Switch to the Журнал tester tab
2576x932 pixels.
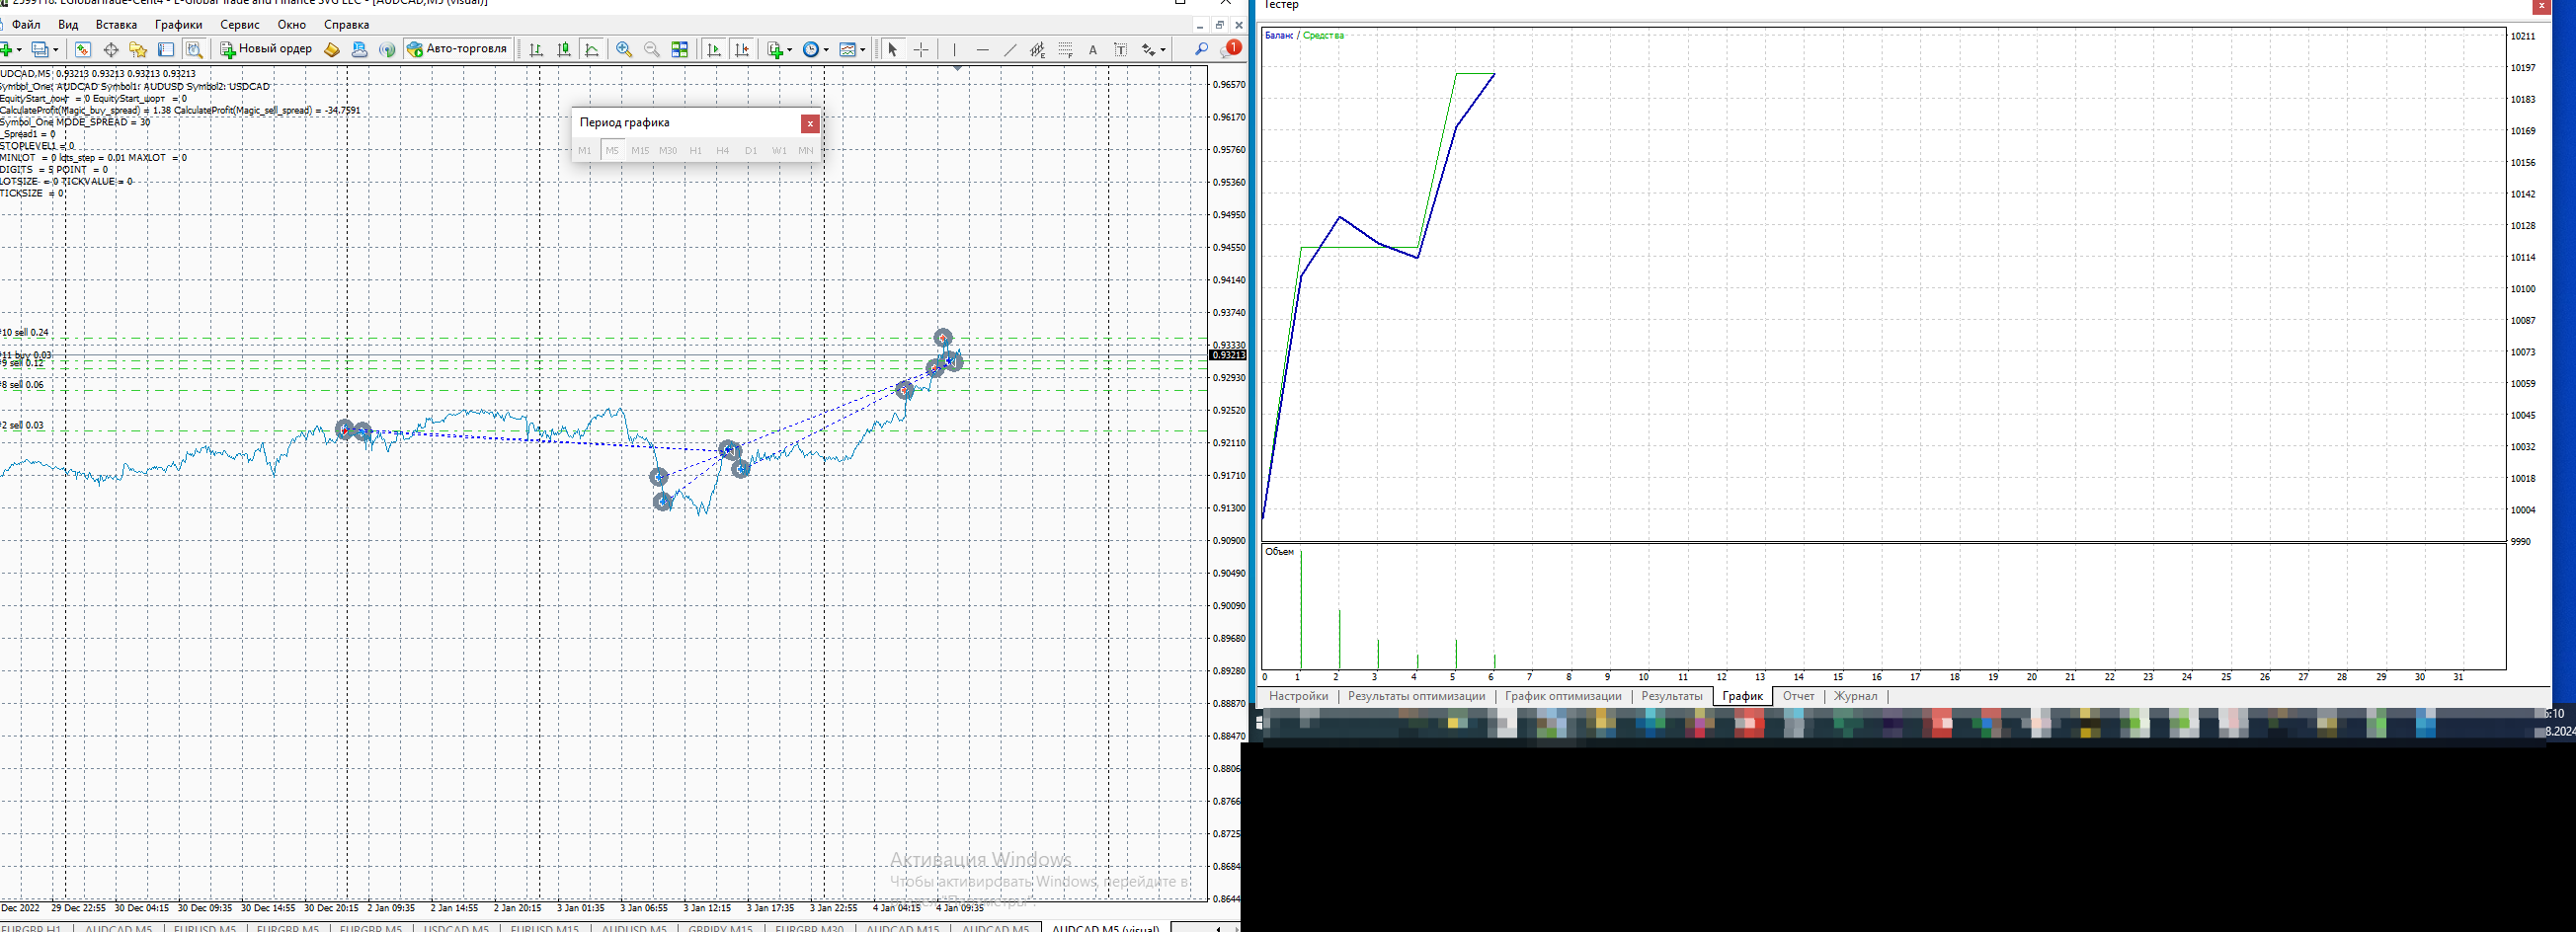click(x=1855, y=696)
